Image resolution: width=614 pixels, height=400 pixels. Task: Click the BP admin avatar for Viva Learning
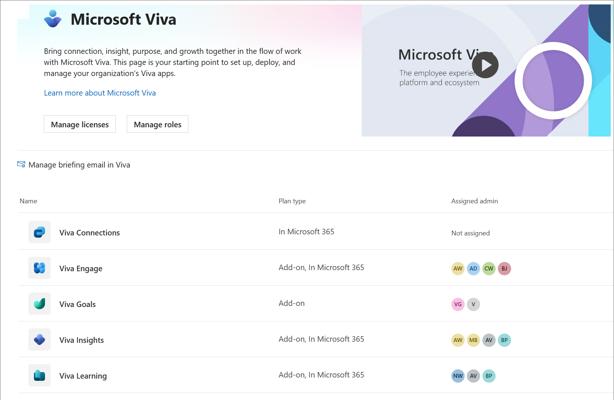pyautogui.click(x=489, y=376)
